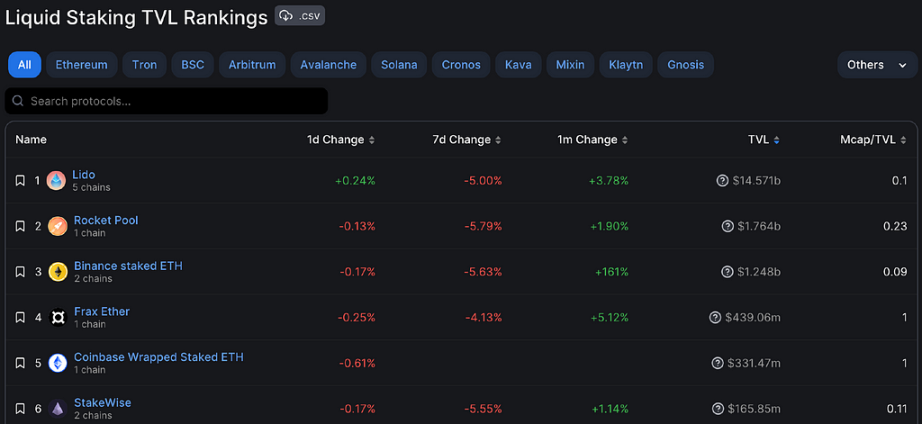The height and width of the screenshot is (424, 922).
Task: Filter rankings by Ethereum
Action: click(x=82, y=65)
